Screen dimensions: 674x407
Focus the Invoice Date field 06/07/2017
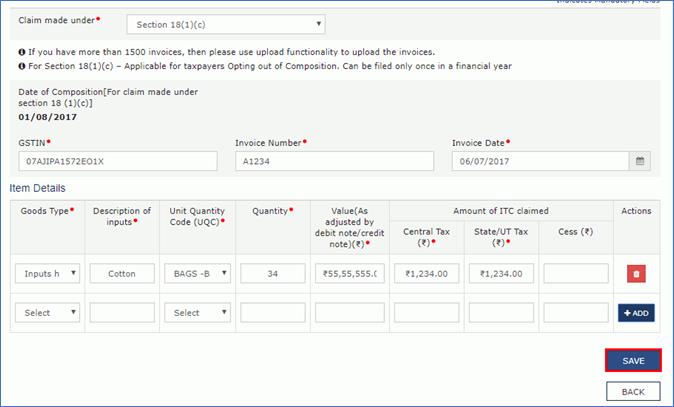tap(540, 161)
